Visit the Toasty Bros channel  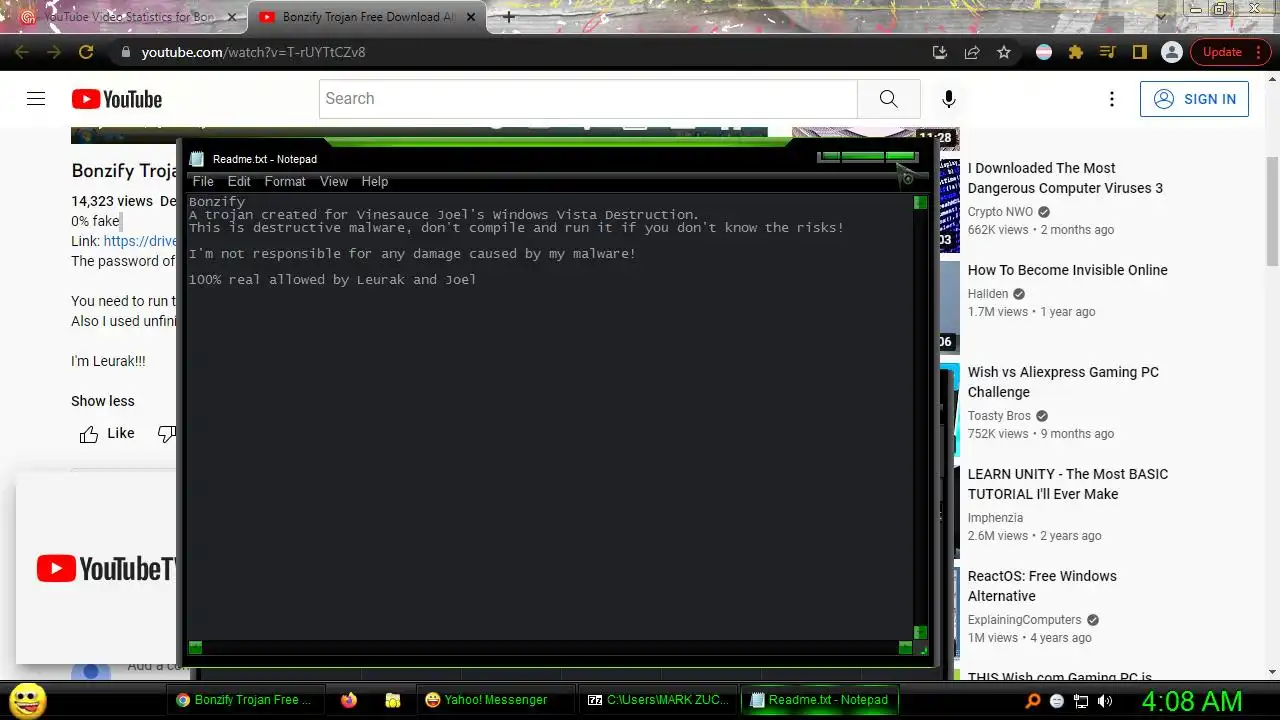pyautogui.click(x=999, y=416)
